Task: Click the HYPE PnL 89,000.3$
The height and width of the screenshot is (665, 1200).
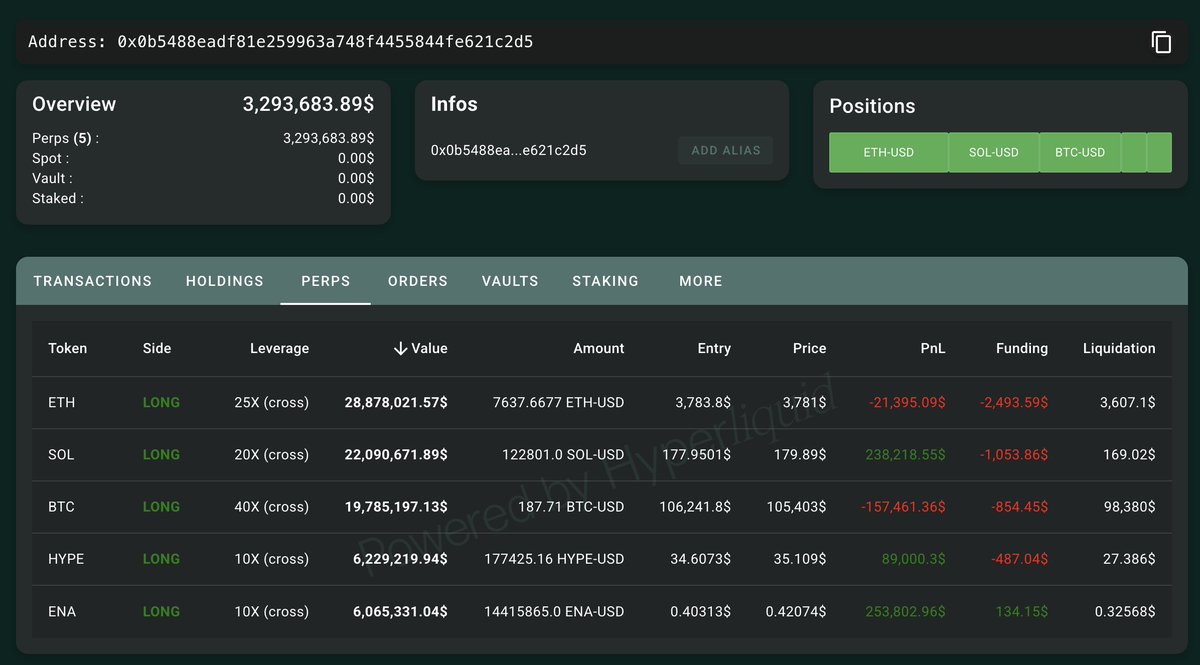Action: point(913,558)
